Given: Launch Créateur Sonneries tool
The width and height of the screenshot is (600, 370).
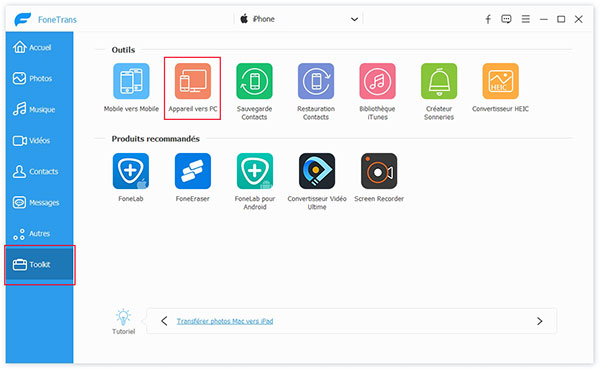Looking at the screenshot, I should 439,81.
